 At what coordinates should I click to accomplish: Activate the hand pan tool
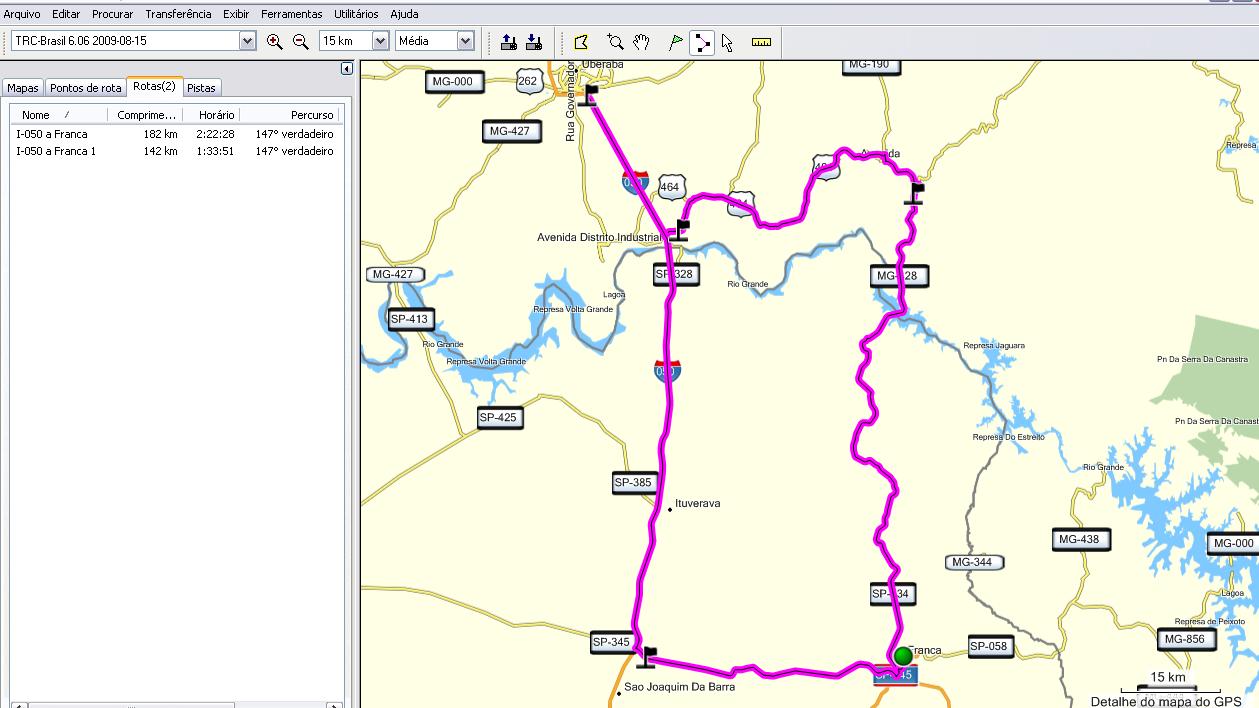click(642, 42)
